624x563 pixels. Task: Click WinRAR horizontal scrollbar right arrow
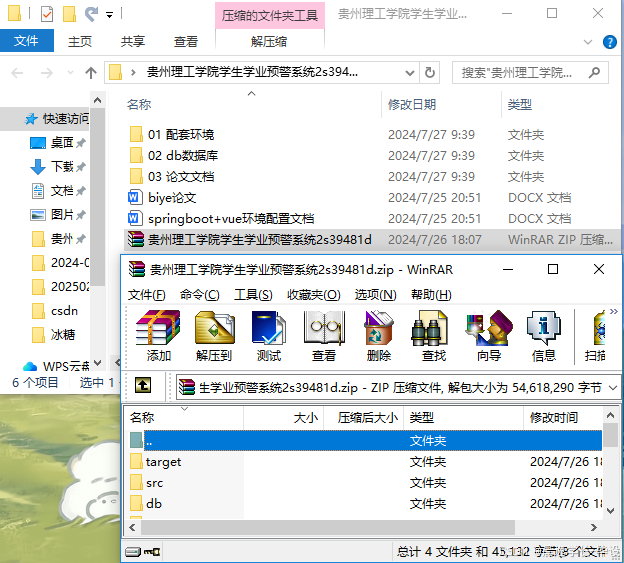594,528
